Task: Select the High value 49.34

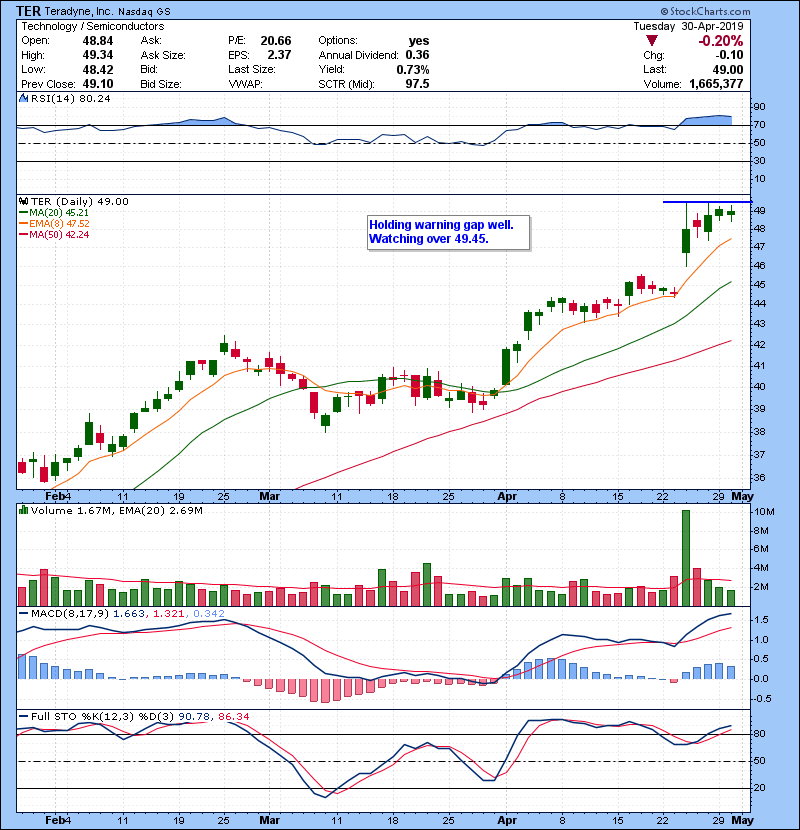Action: click(x=98, y=55)
